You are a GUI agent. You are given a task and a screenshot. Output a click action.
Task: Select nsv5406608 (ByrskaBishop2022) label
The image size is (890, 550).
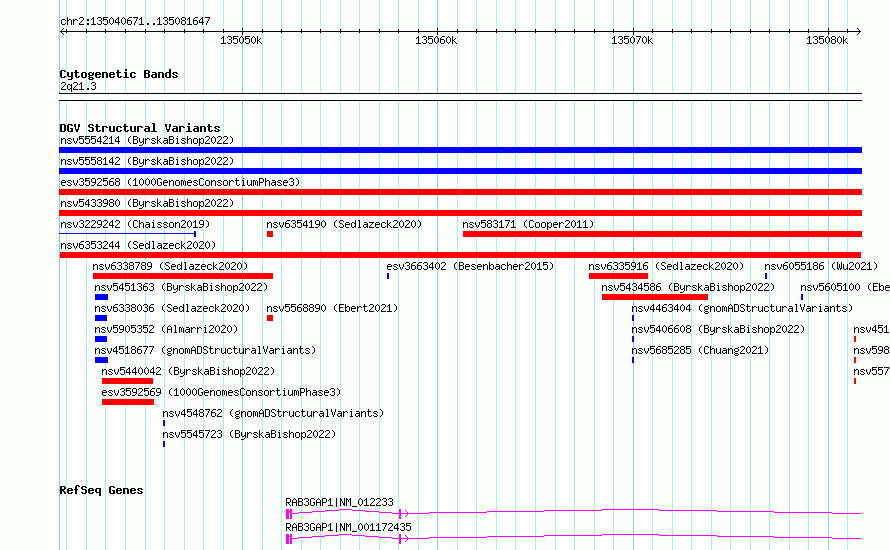click(718, 329)
